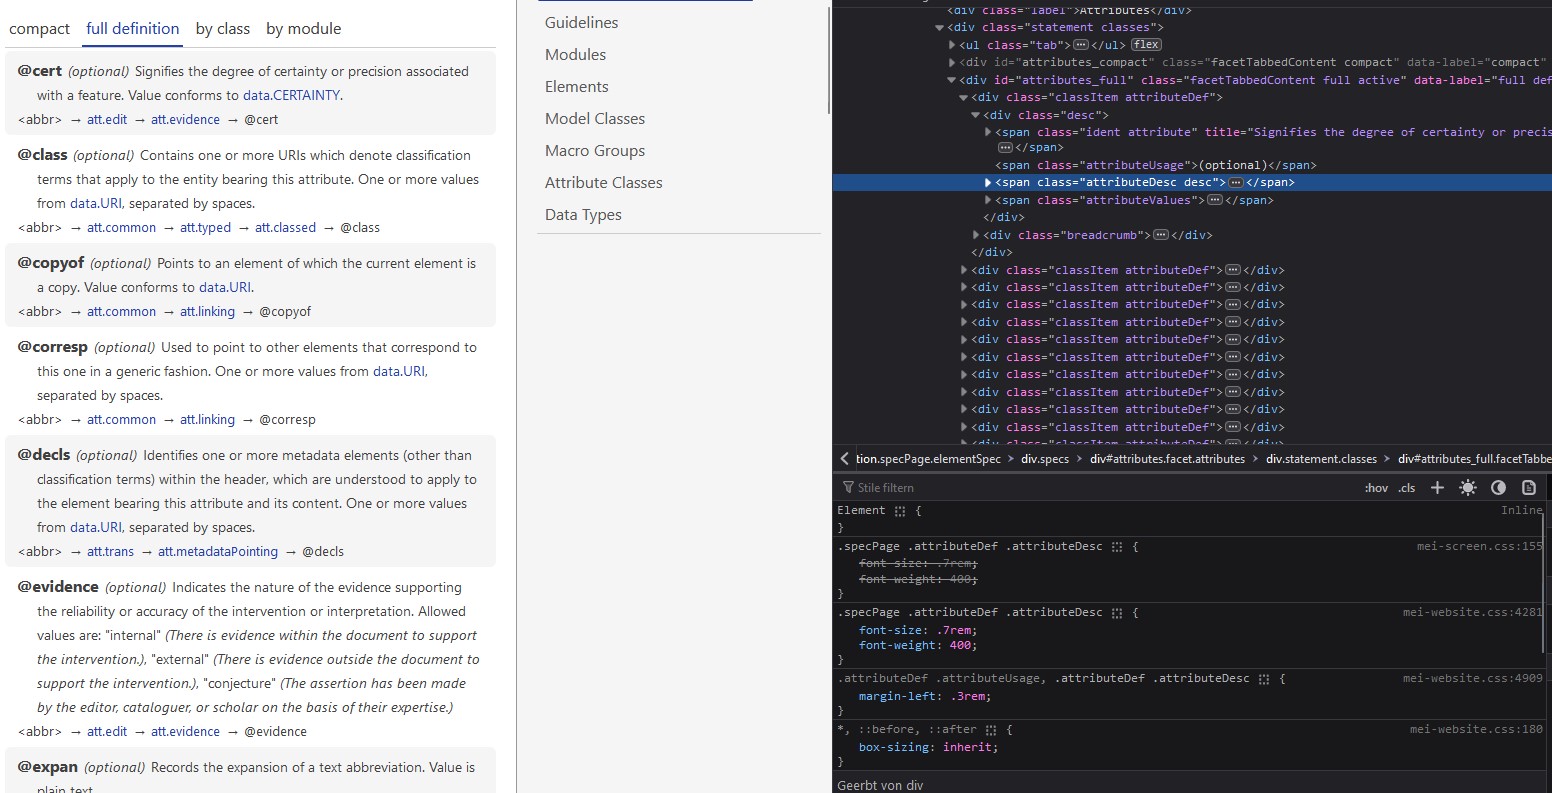Click selector highlighter icon in mei-website.css:4281 rule

(x=1117, y=612)
